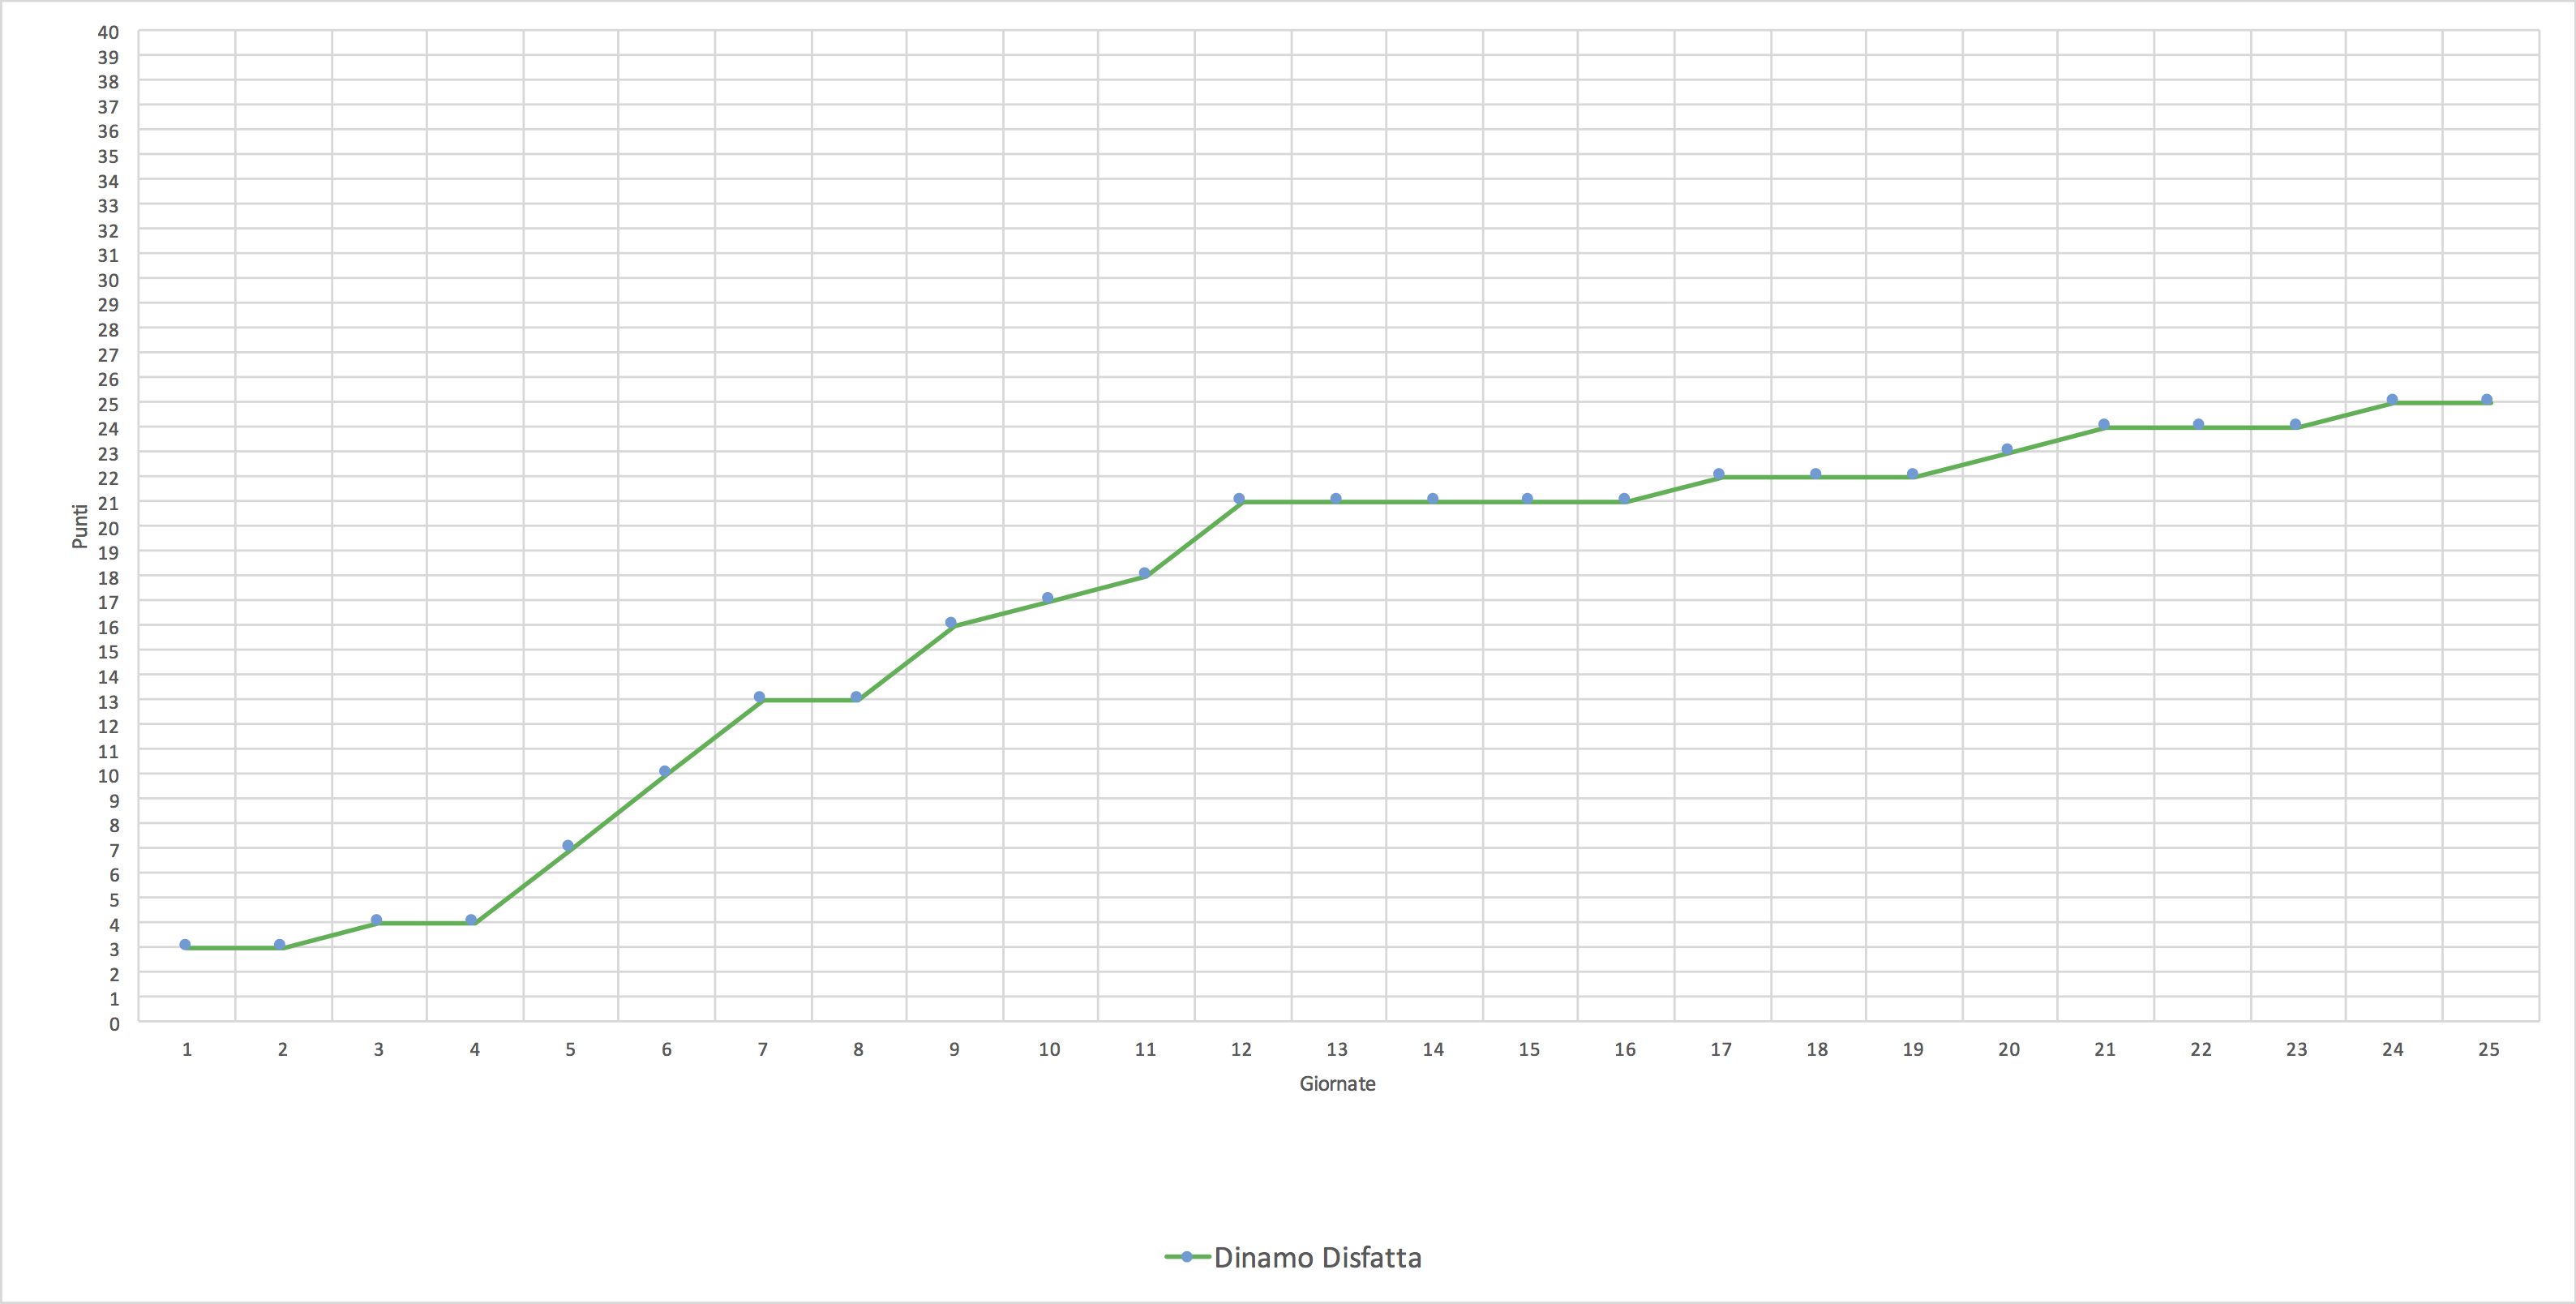Select the data point at giornata 22
This screenshot has height=1304, width=2576.
pyautogui.click(x=2198, y=425)
